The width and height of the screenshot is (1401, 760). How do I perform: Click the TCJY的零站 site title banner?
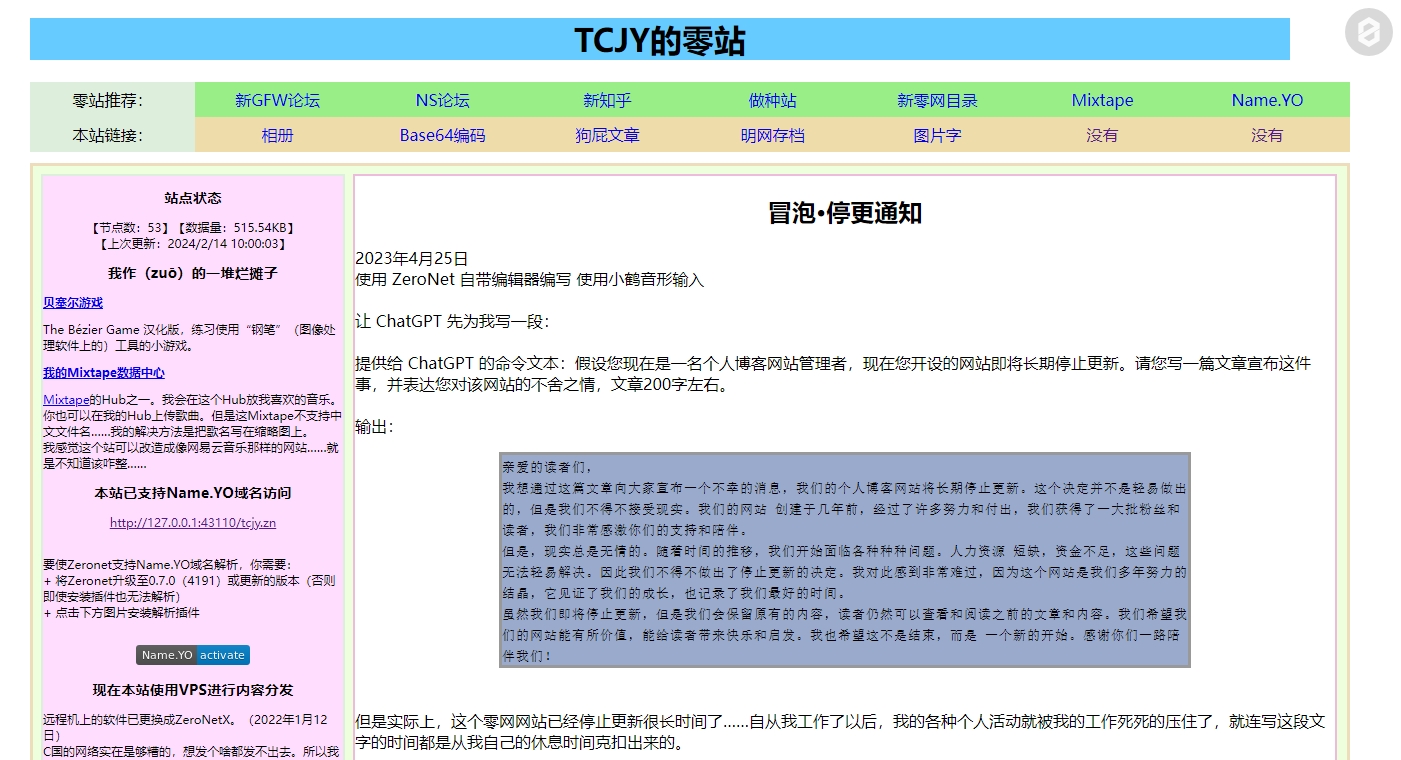point(660,40)
